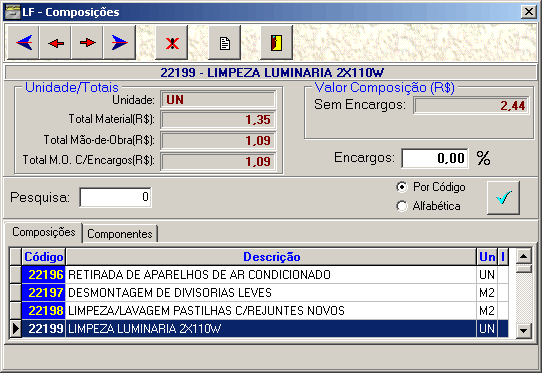Click the Unidade field showing UN
The height and width of the screenshot is (373, 542).
click(218, 100)
